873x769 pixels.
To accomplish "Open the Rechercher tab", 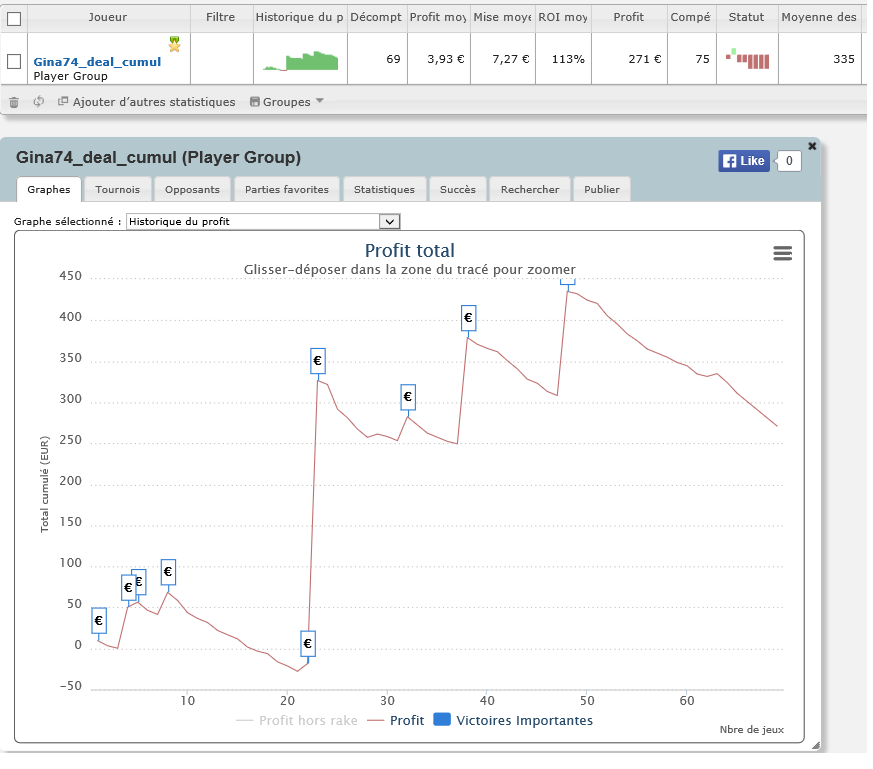I will pyautogui.click(x=529, y=189).
